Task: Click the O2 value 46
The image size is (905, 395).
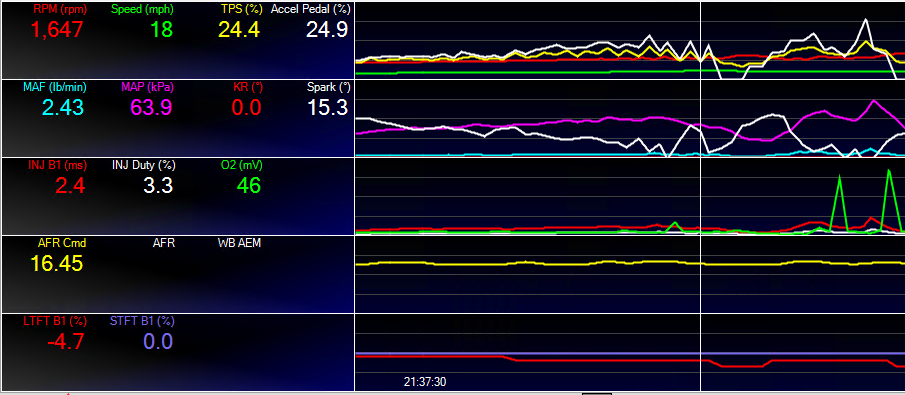Action: click(249, 185)
